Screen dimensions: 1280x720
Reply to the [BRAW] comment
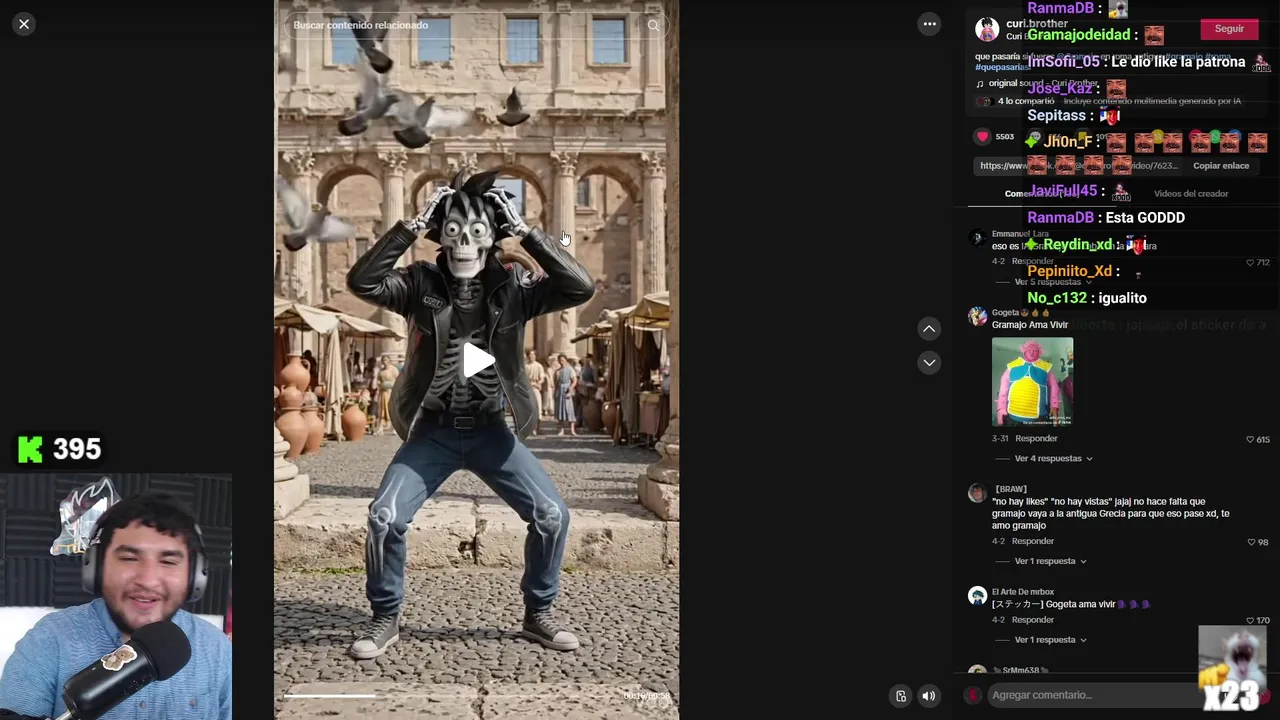[x=1033, y=542]
